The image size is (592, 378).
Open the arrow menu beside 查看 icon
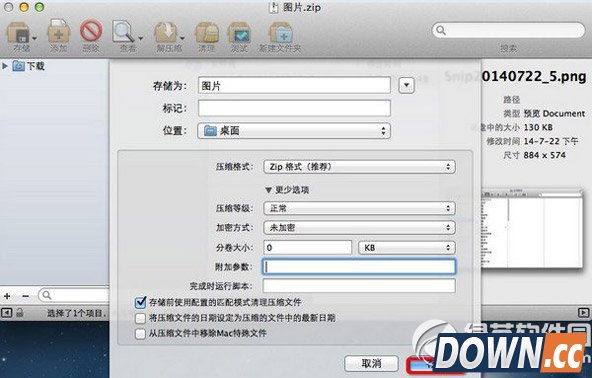[140, 38]
